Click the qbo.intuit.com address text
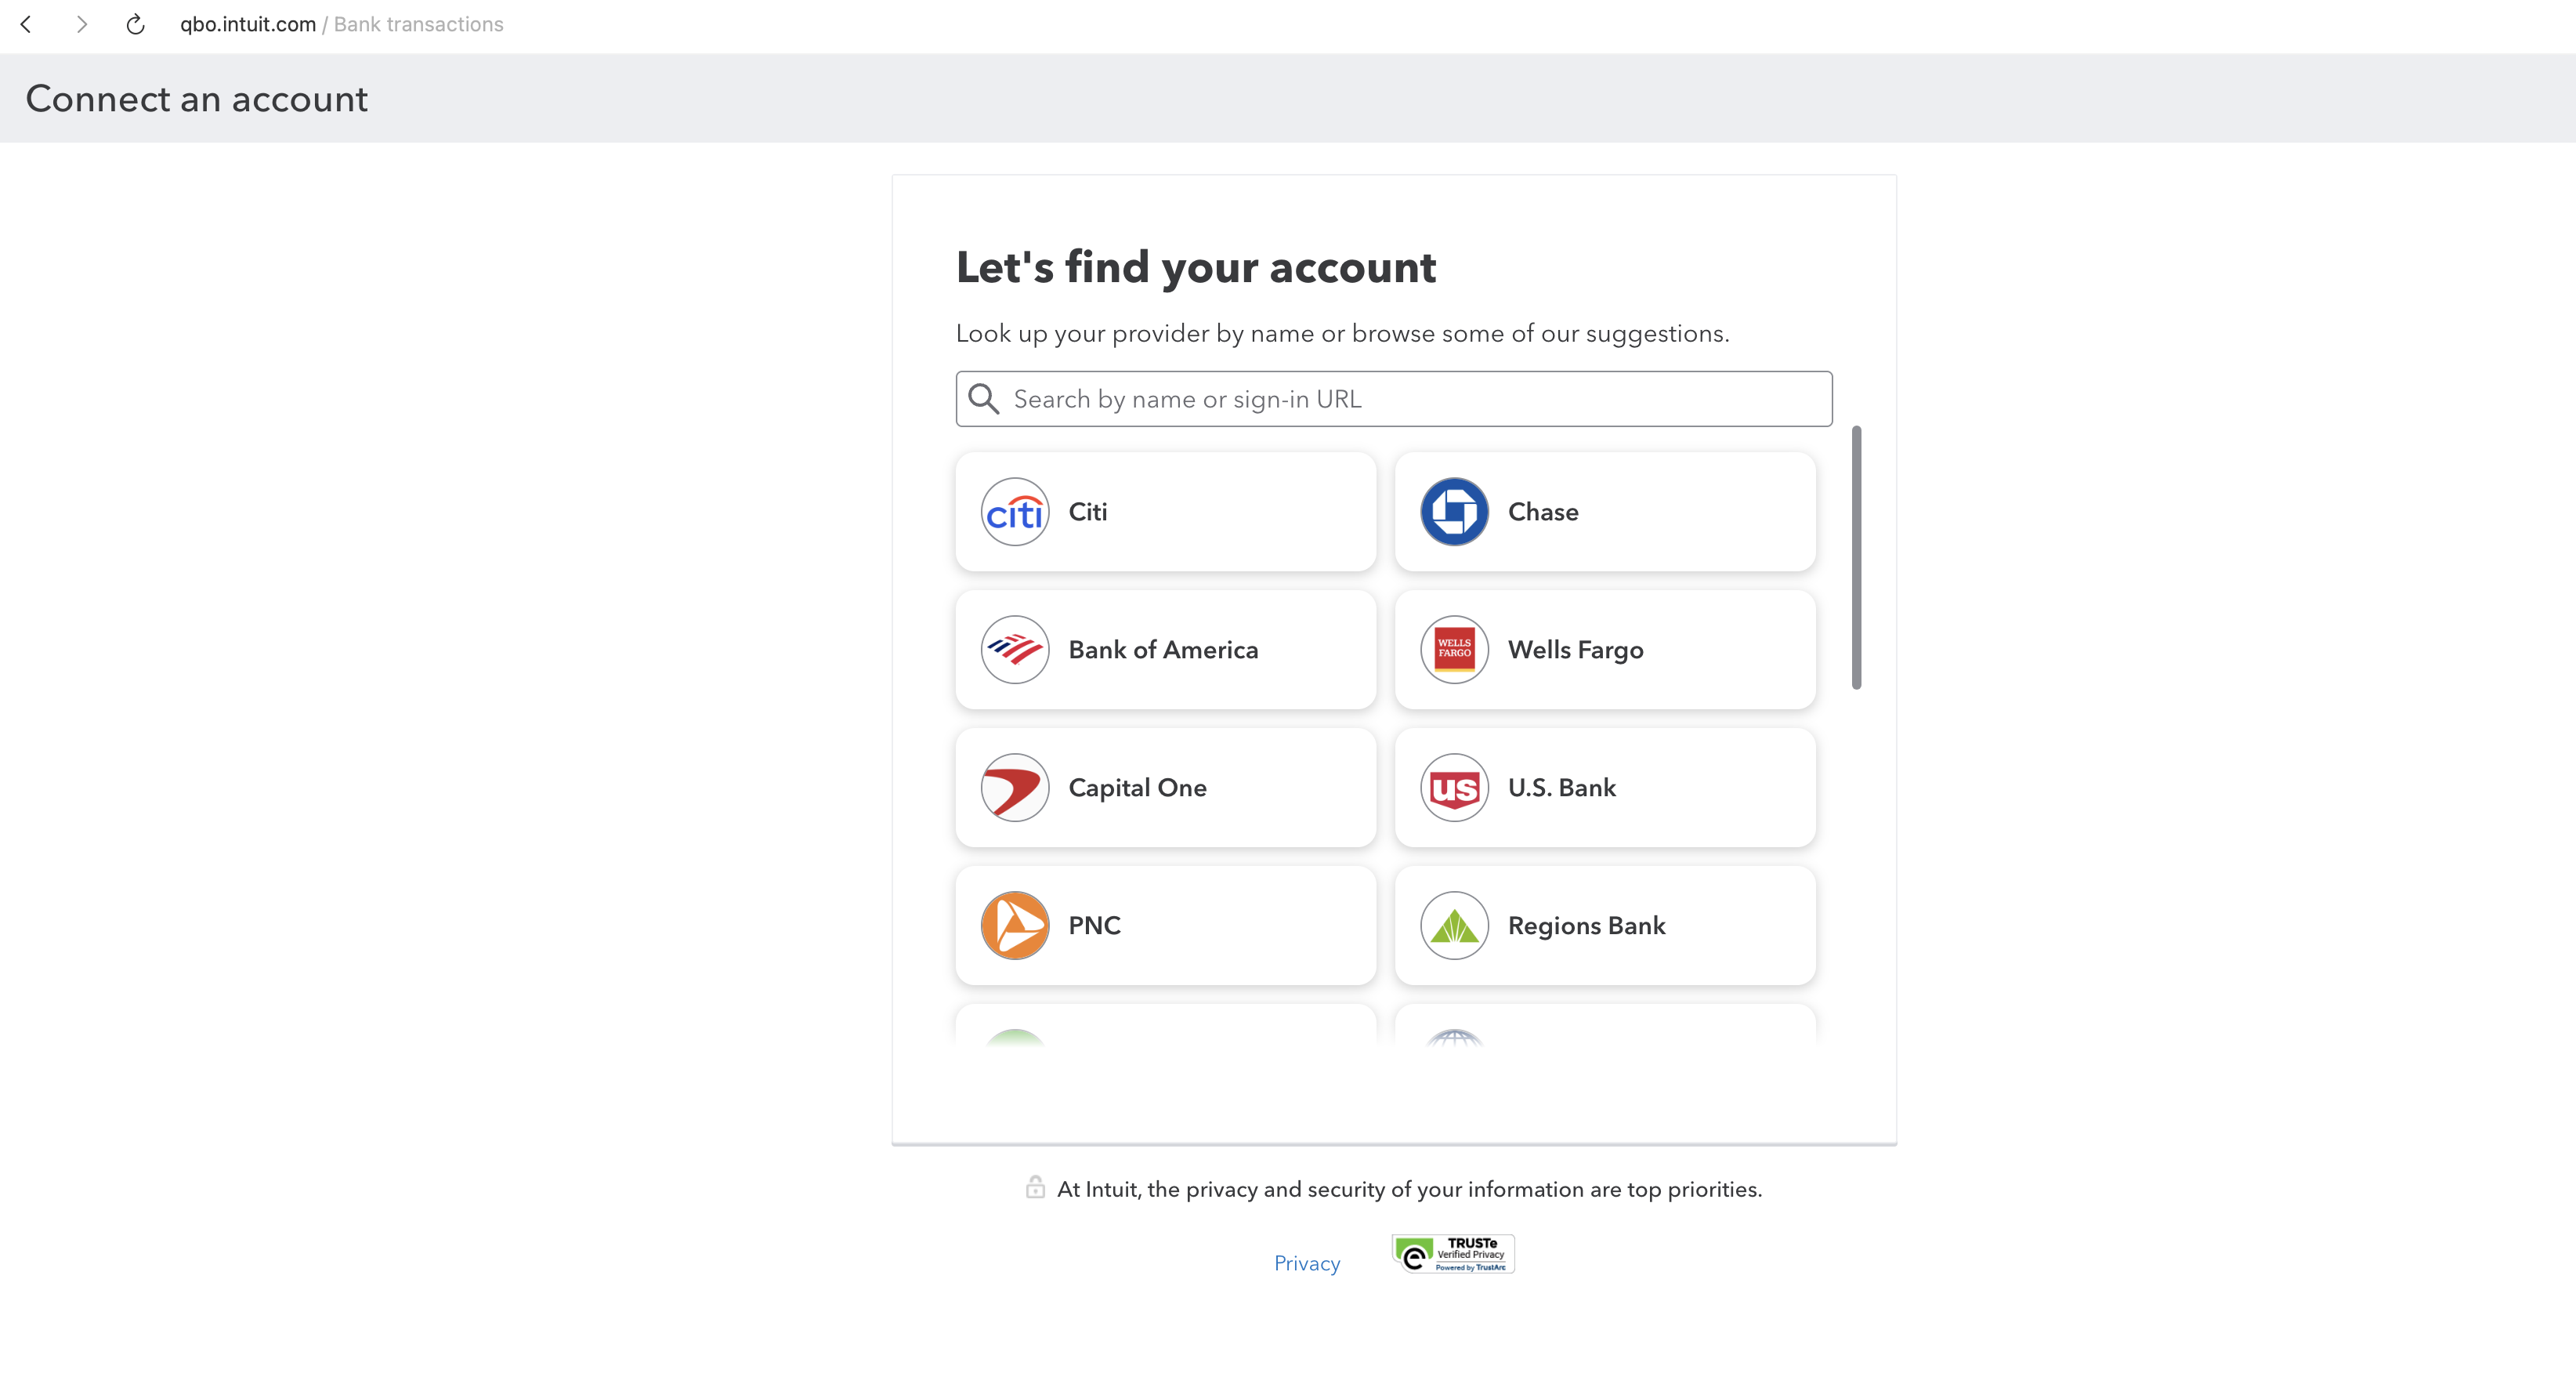 [247, 24]
